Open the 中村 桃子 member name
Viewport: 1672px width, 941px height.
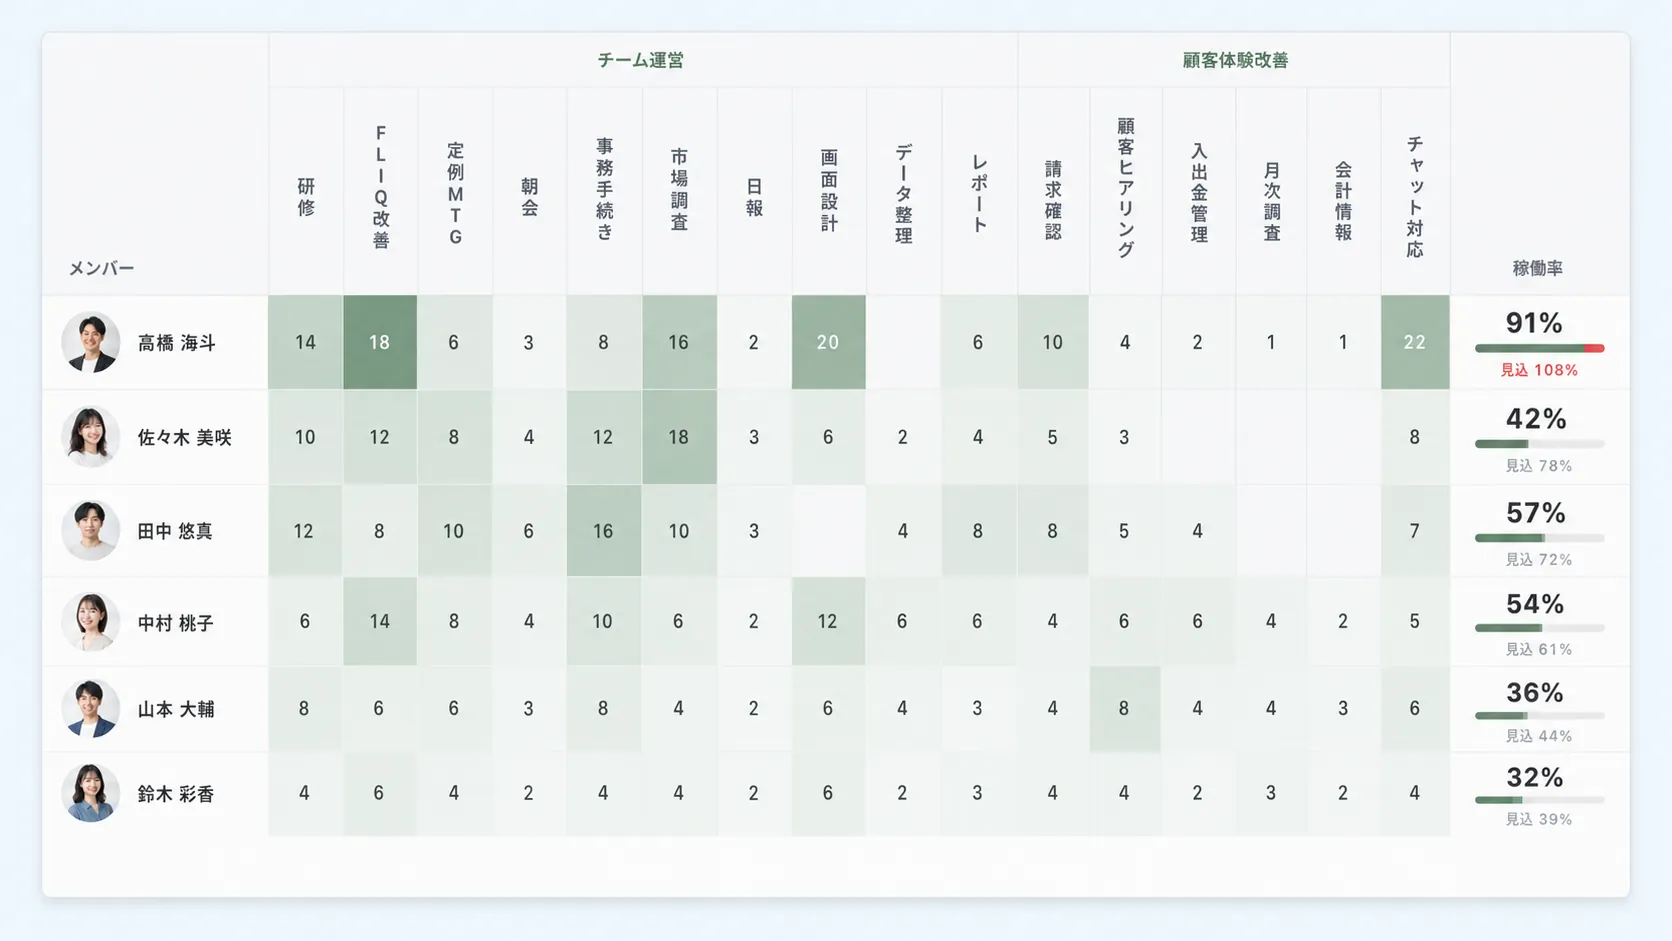(x=176, y=623)
